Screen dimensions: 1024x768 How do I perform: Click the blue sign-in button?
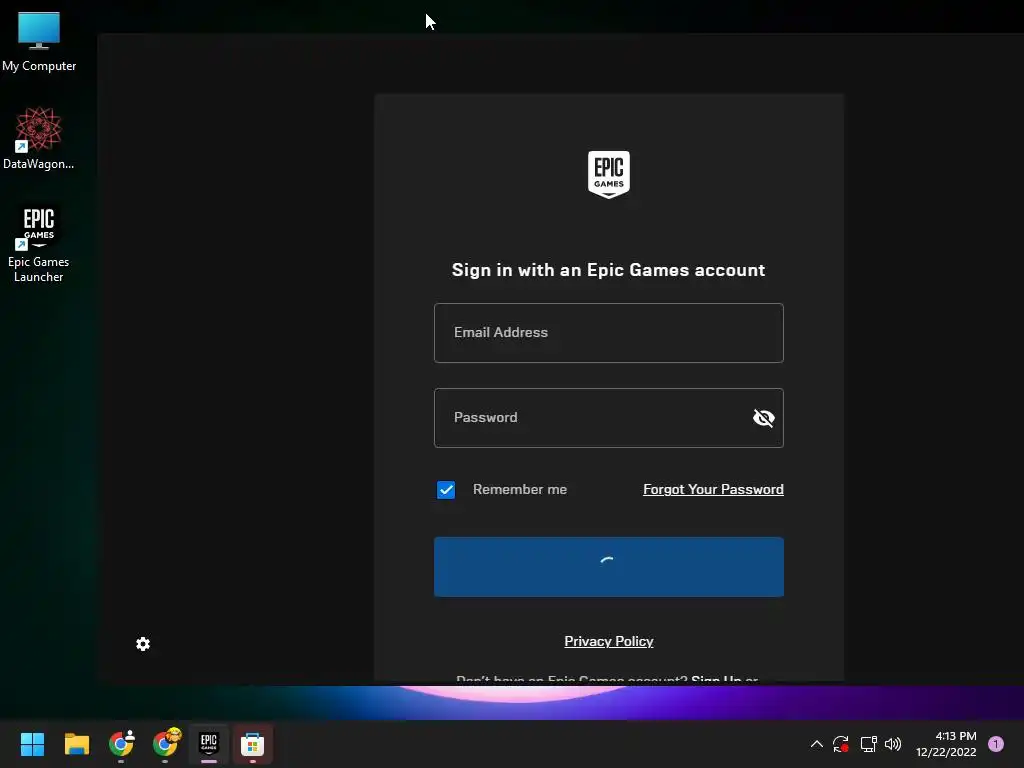[x=609, y=567]
